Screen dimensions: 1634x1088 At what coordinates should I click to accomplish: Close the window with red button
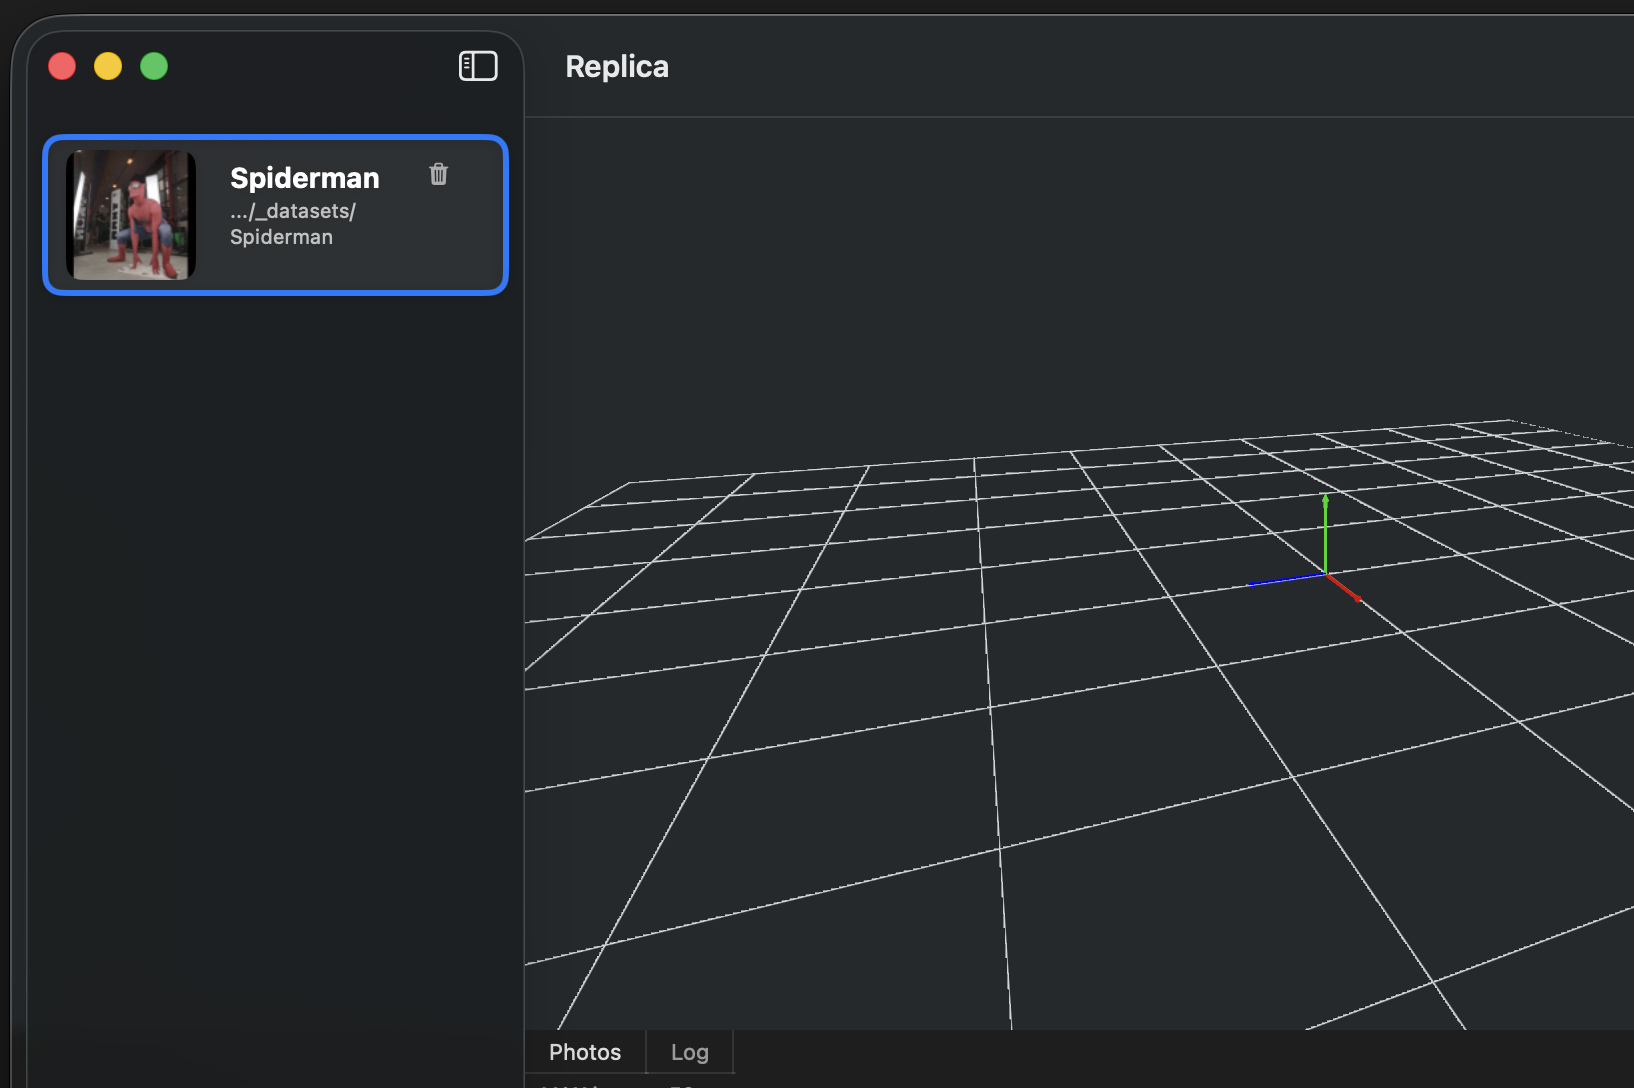(x=62, y=66)
